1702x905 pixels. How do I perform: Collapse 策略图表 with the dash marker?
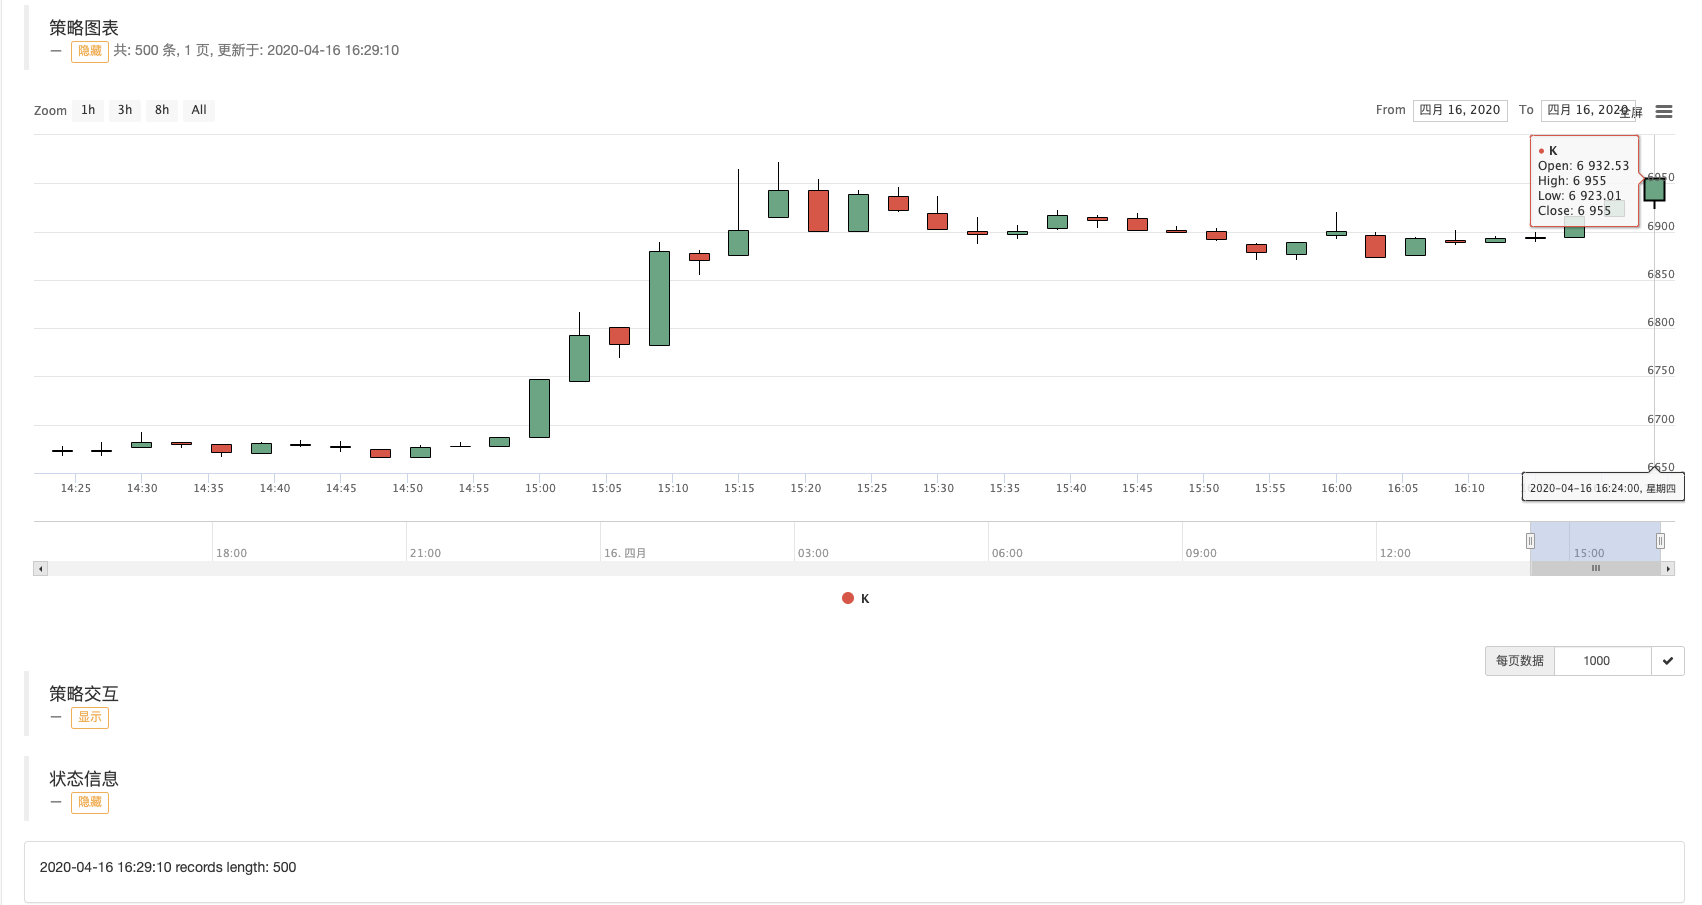(x=56, y=51)
